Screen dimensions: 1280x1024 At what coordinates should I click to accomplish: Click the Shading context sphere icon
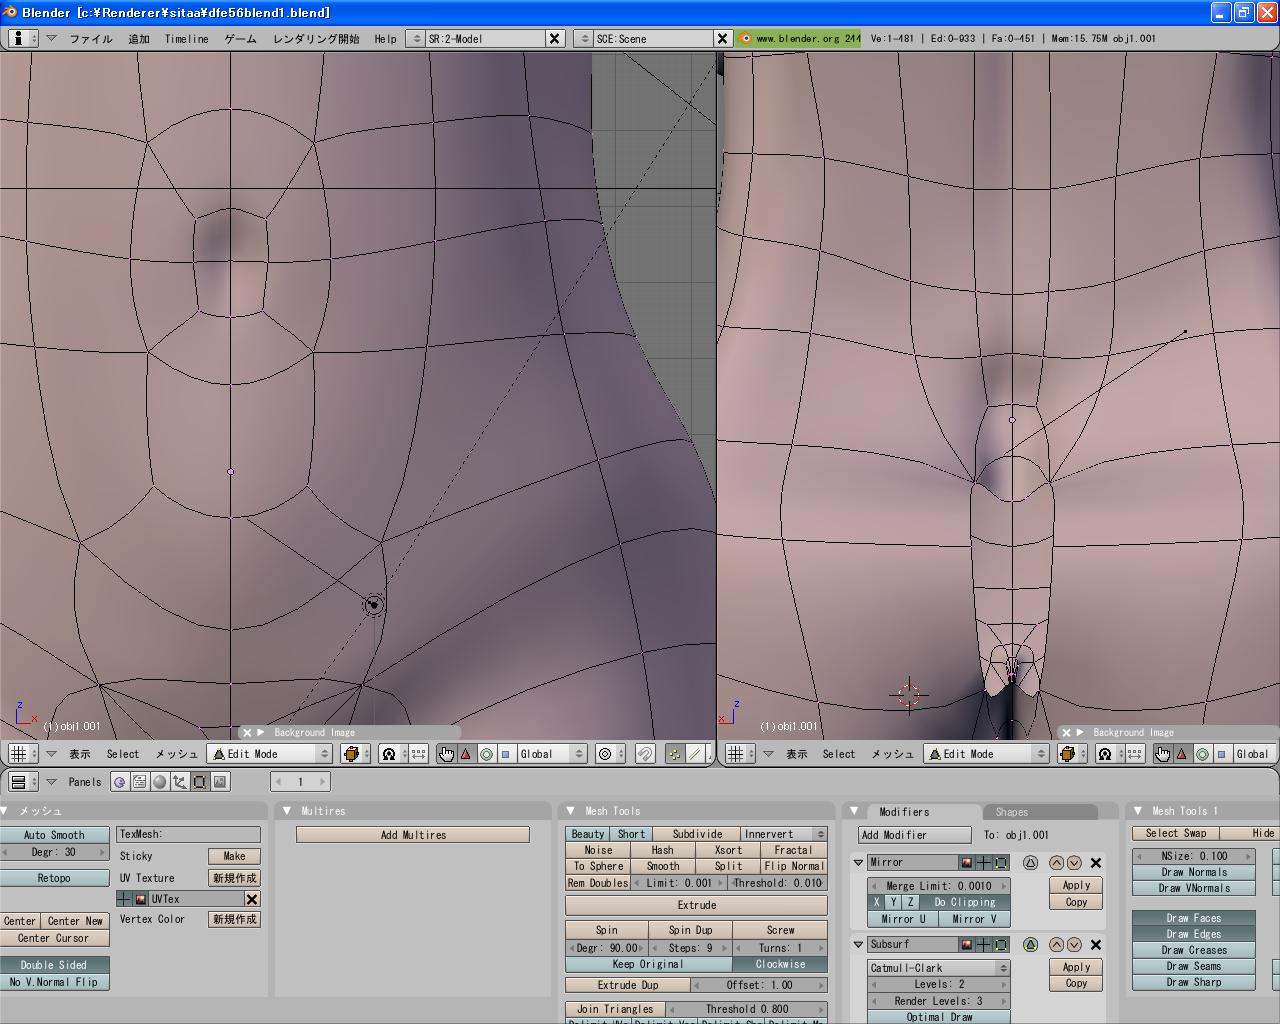tap(159, 782)
